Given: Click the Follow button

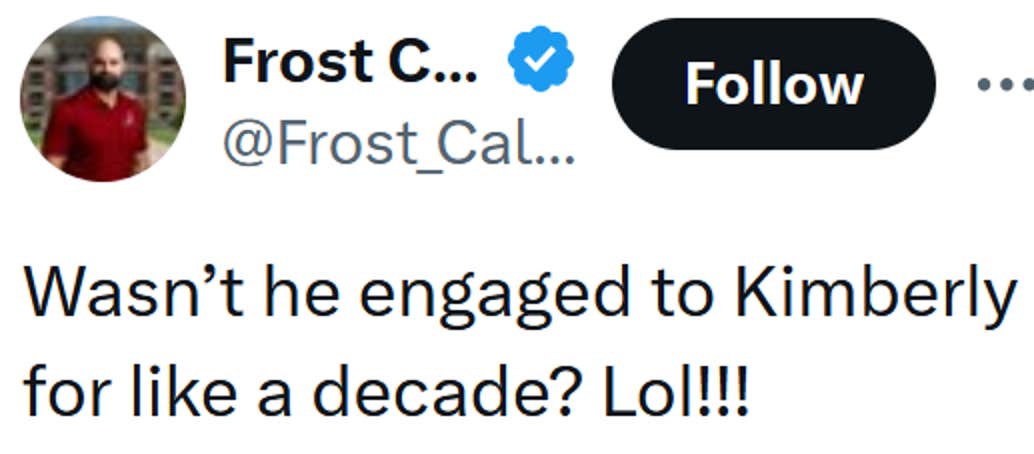Looking at the screenshot, I should 773,84.
